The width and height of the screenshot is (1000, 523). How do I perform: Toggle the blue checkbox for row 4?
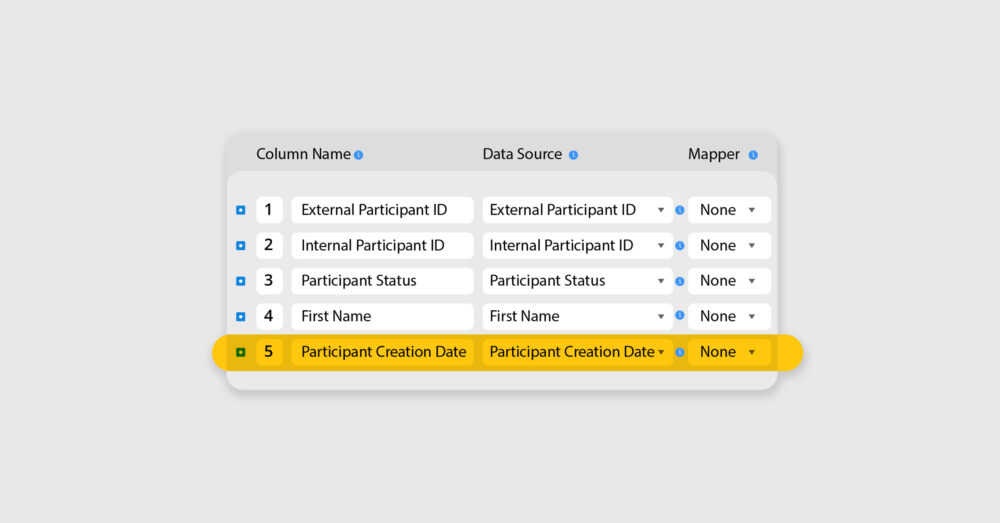coord(240,316)
